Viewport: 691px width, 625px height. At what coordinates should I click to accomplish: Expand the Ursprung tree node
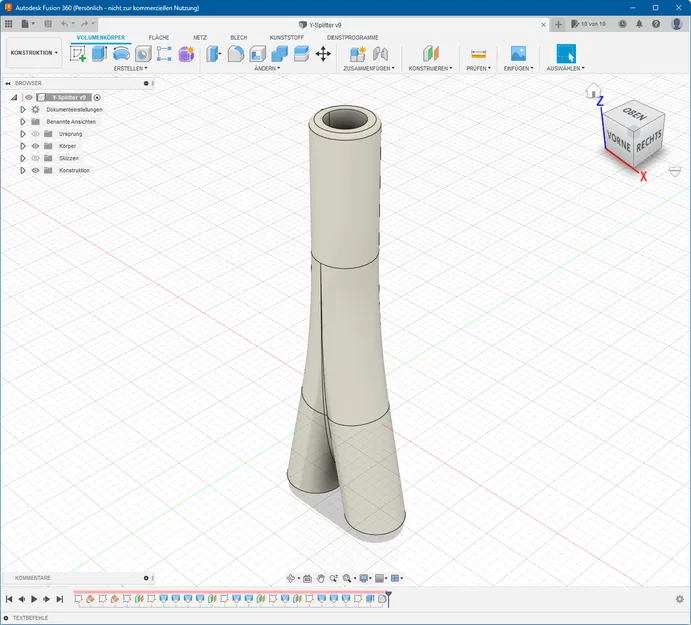(x=22, y=133)
